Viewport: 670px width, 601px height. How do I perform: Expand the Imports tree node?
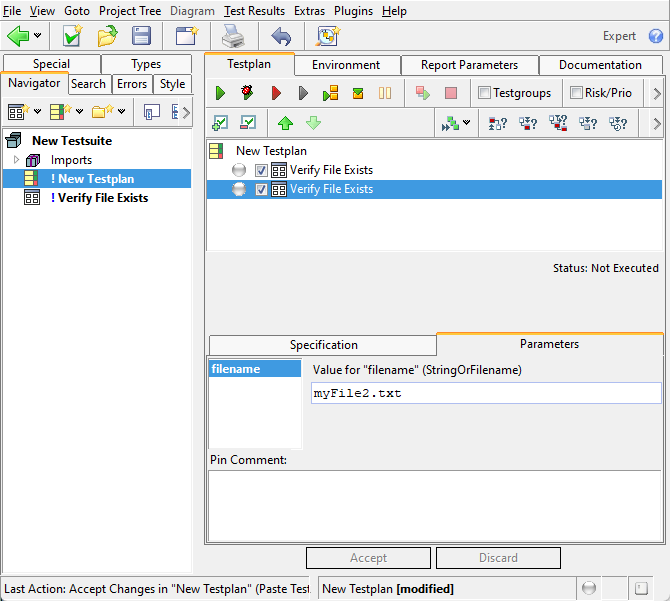click(x=16, y=160)
